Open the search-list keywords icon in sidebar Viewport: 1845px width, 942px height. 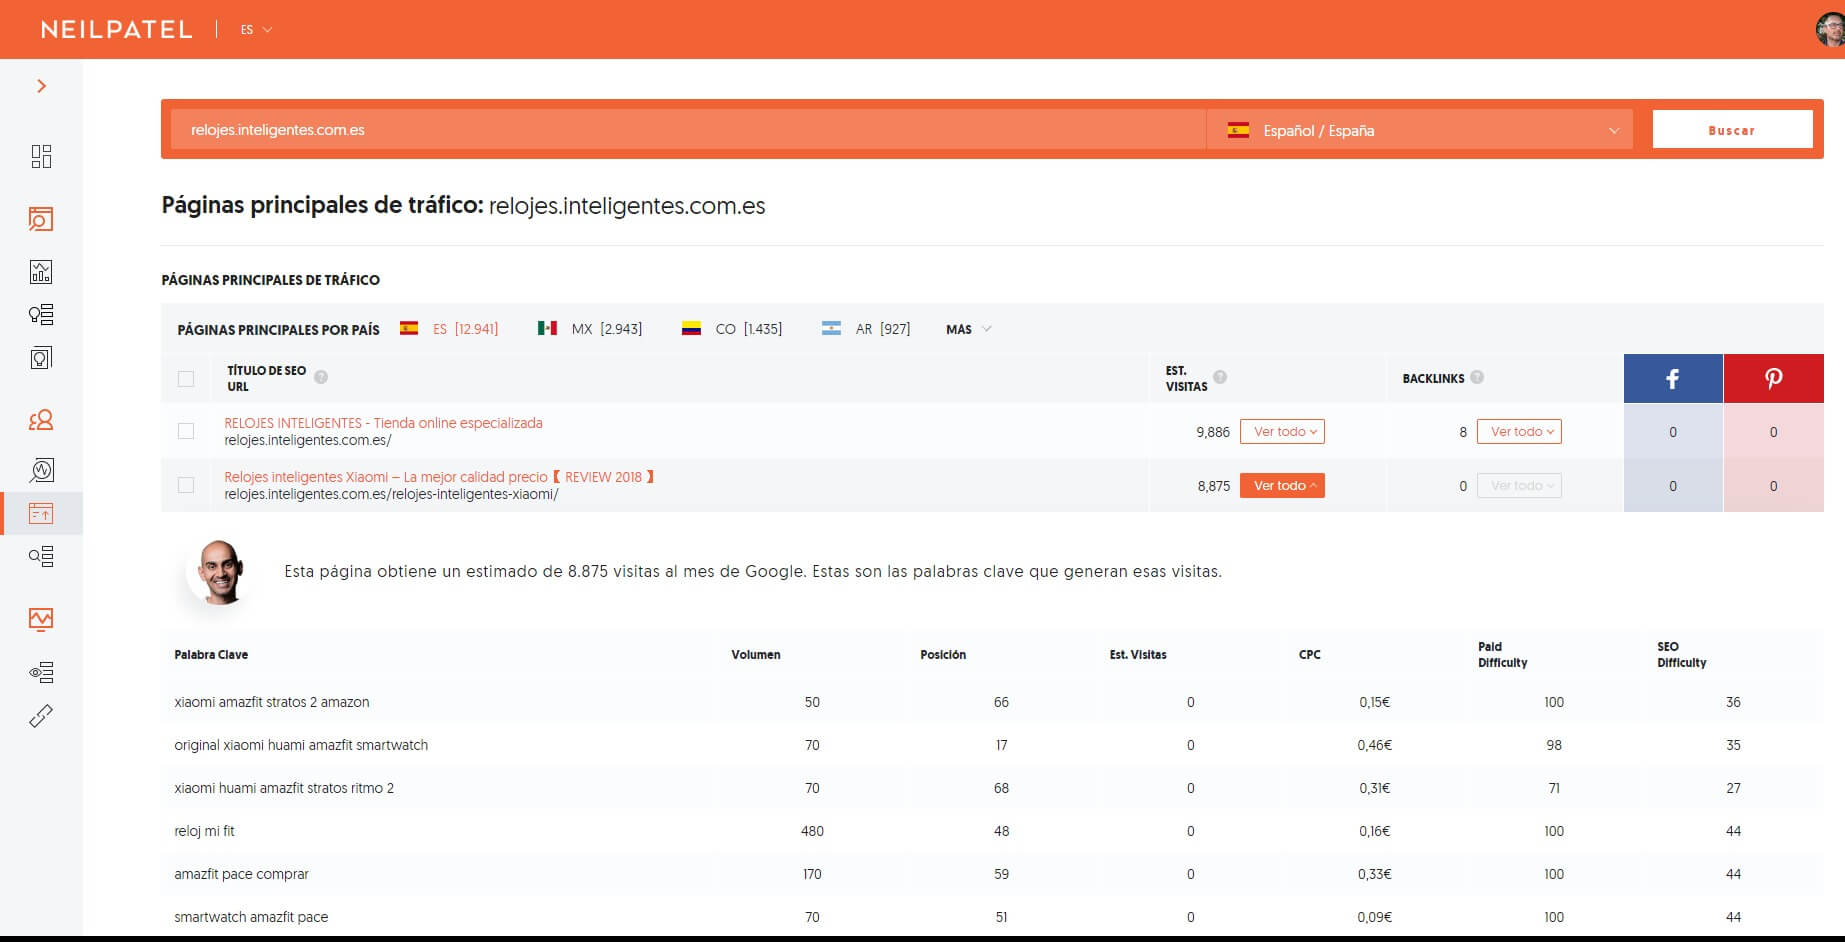41,557
